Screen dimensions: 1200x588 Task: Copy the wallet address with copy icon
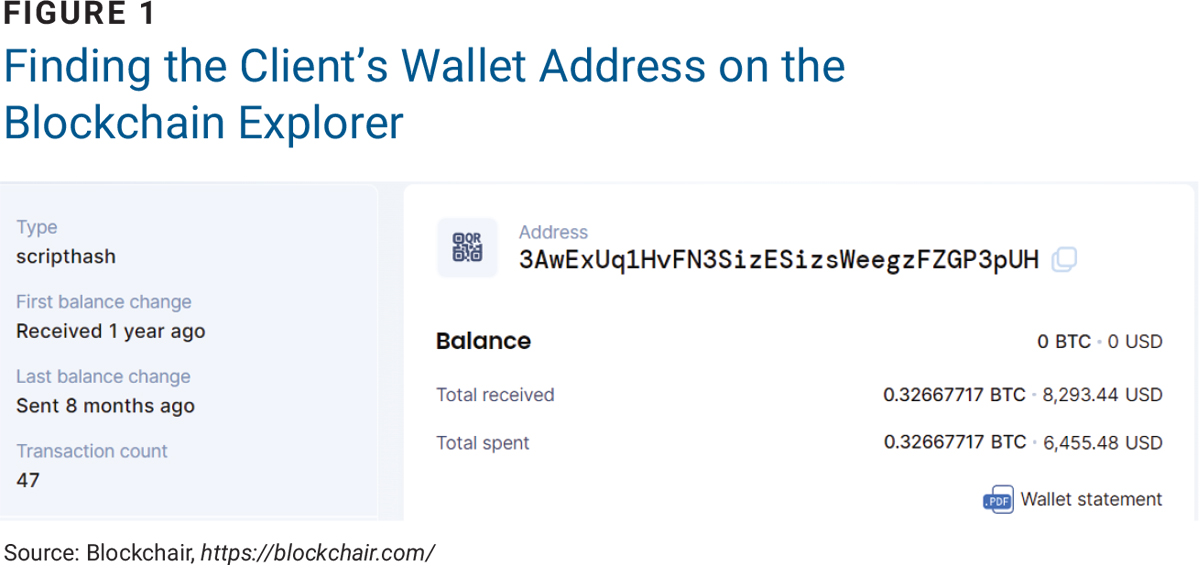(1065, 260)
